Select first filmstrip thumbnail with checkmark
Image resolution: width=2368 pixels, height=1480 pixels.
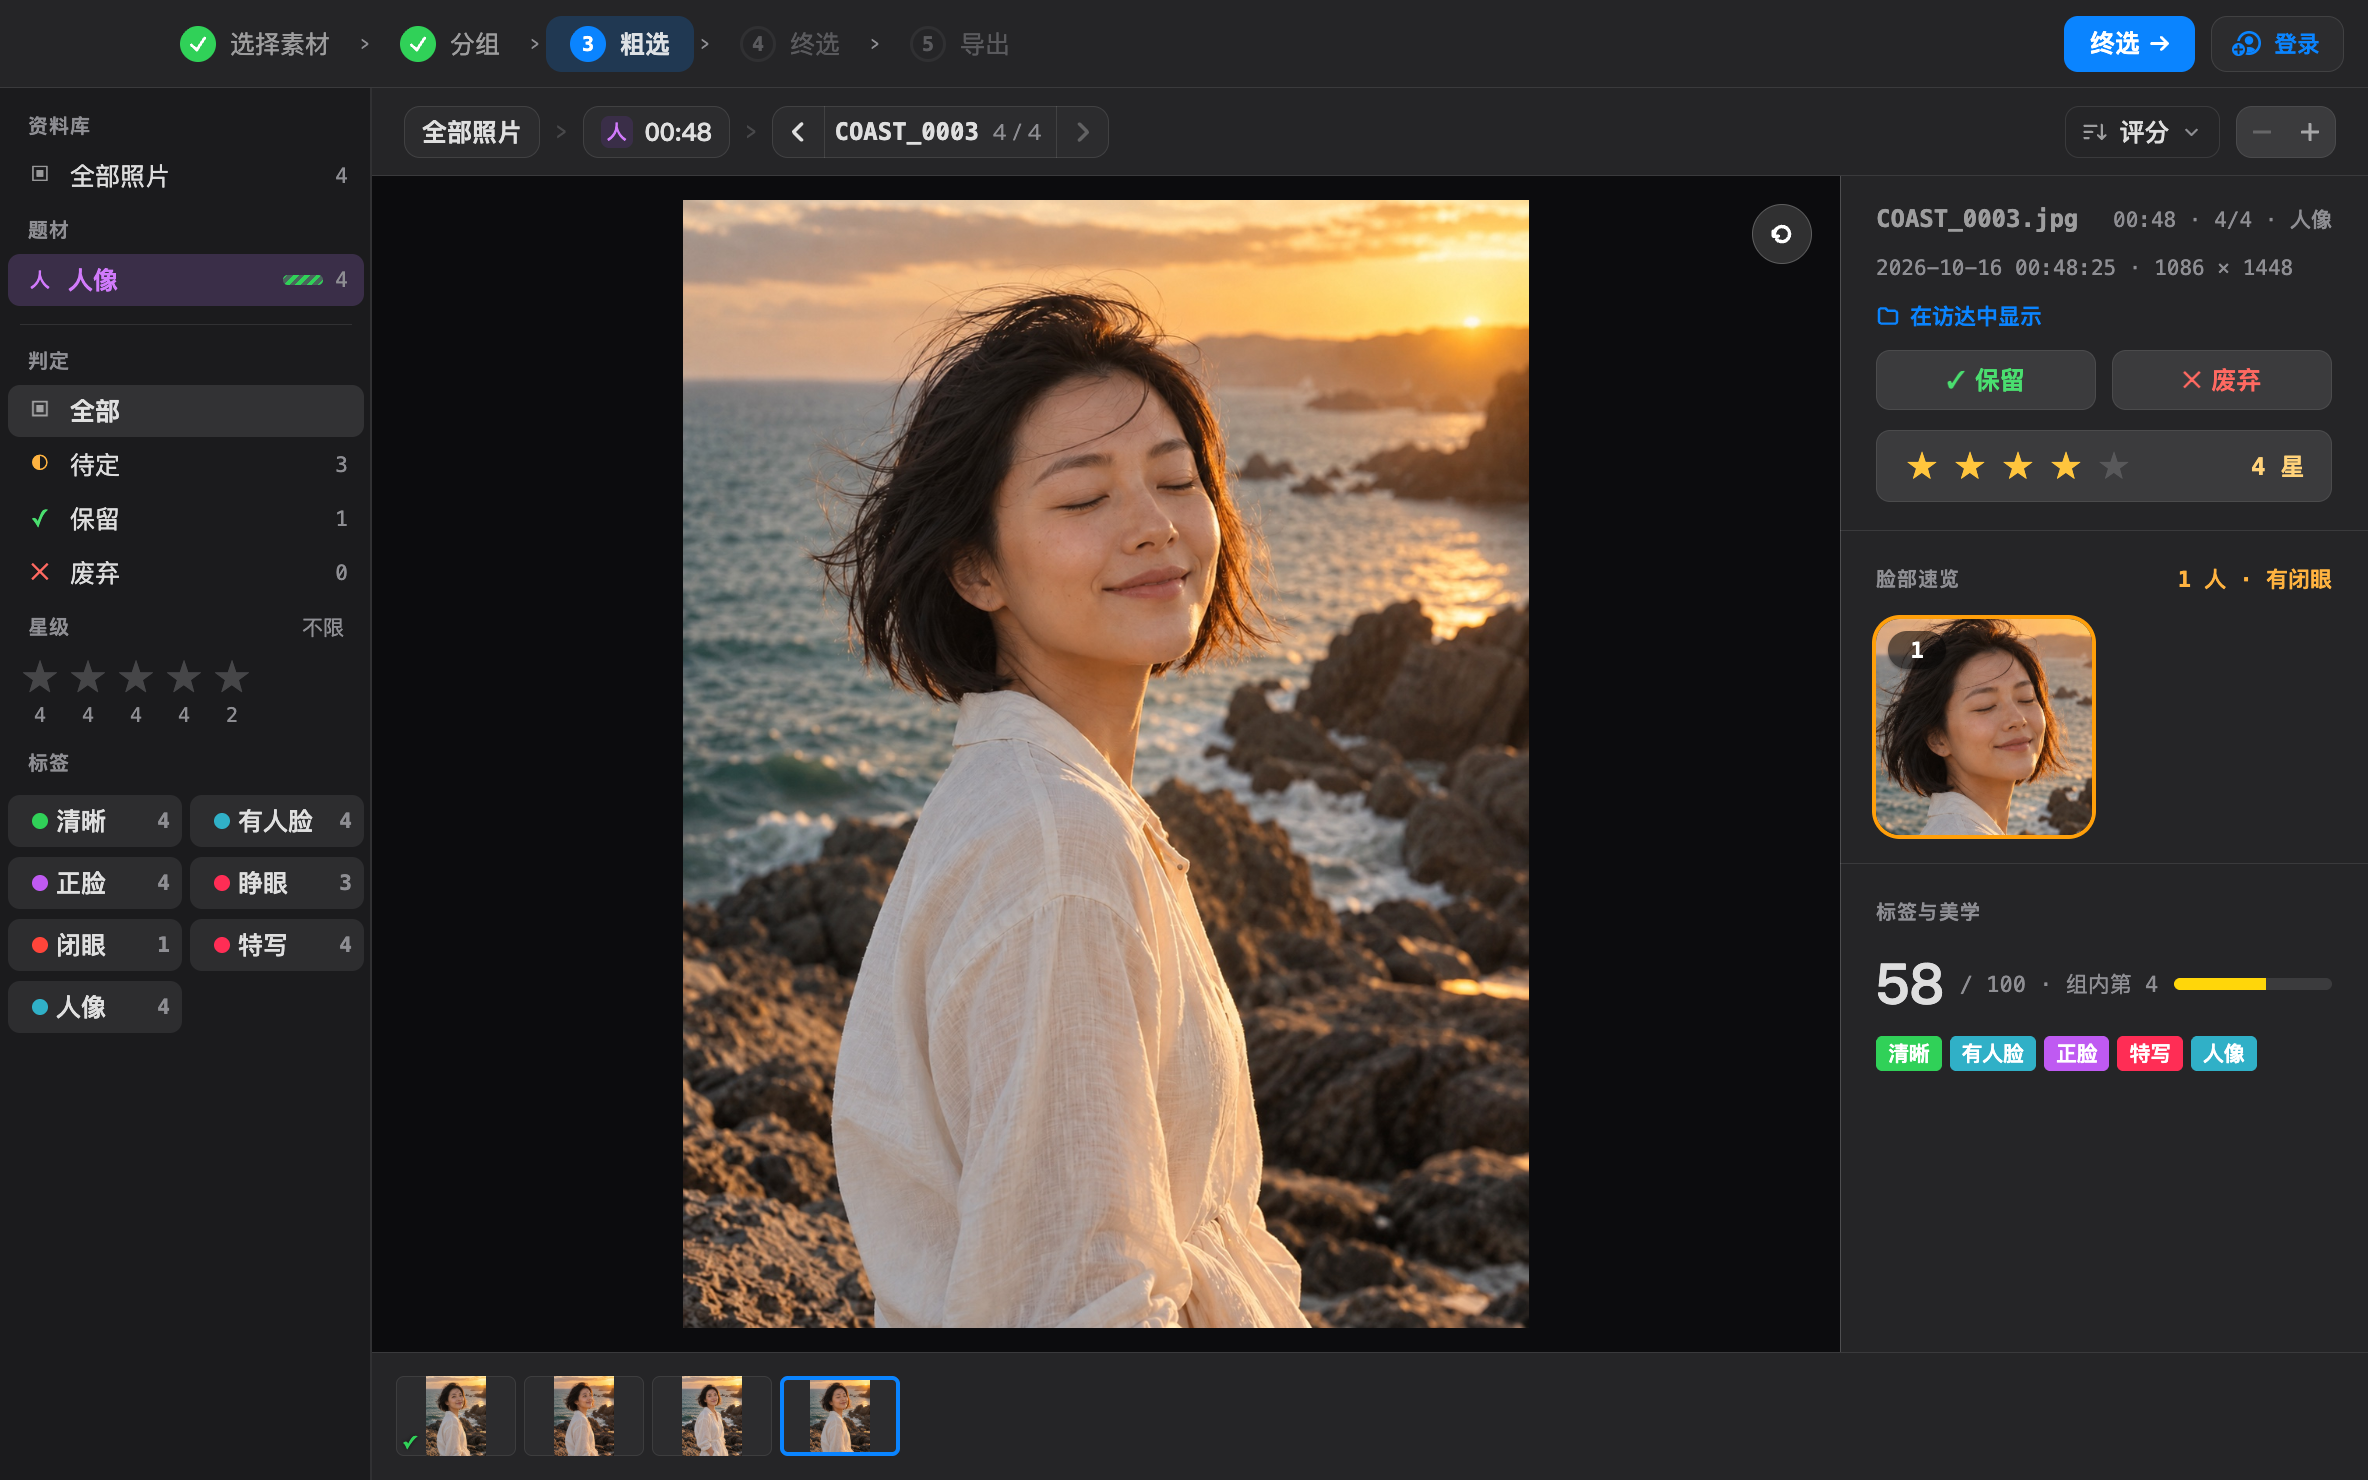[456, 1415]
